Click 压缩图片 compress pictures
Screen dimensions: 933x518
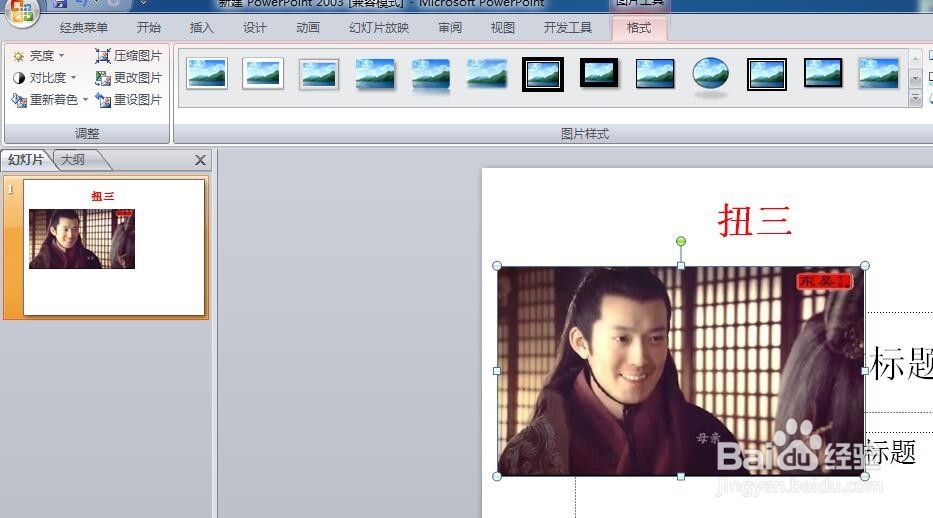tap(129, 56)
